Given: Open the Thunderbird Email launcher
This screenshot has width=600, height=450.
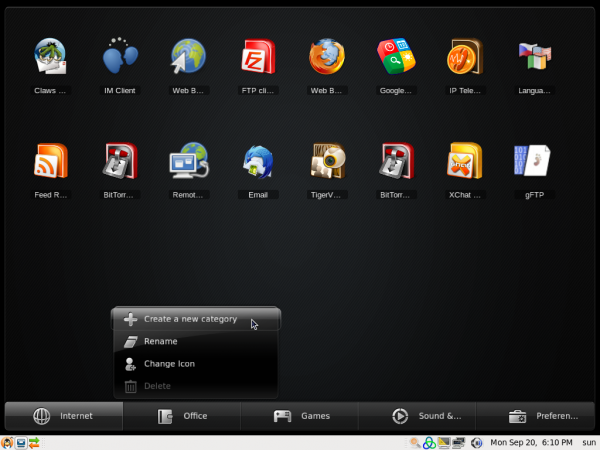Looking at the screenshot, I should 258,162.
